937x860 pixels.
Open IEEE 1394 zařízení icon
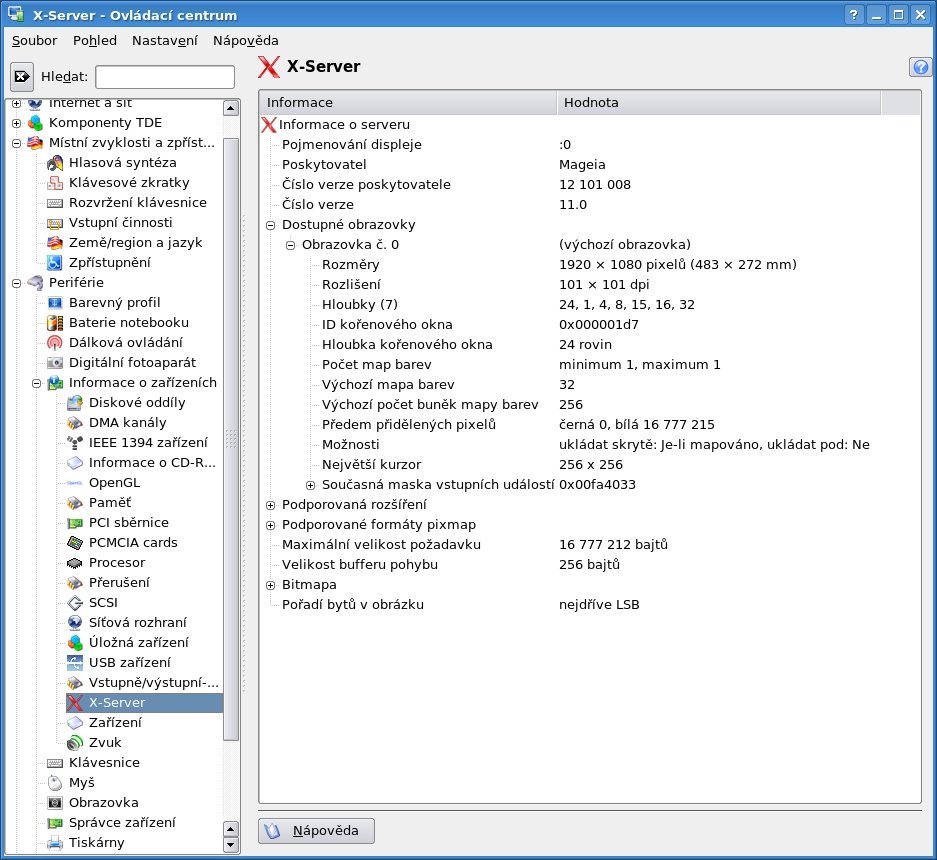[75, 443]
